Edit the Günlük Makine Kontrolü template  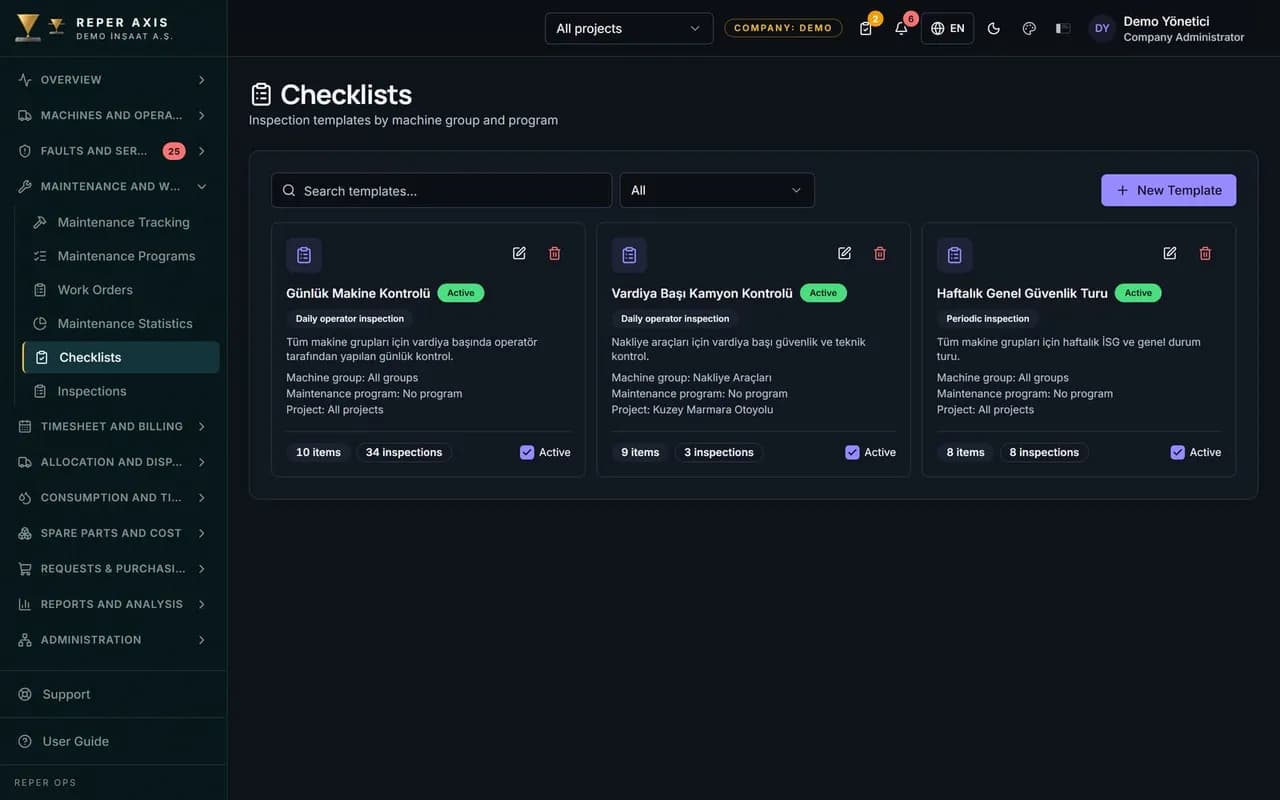point(519,253)
